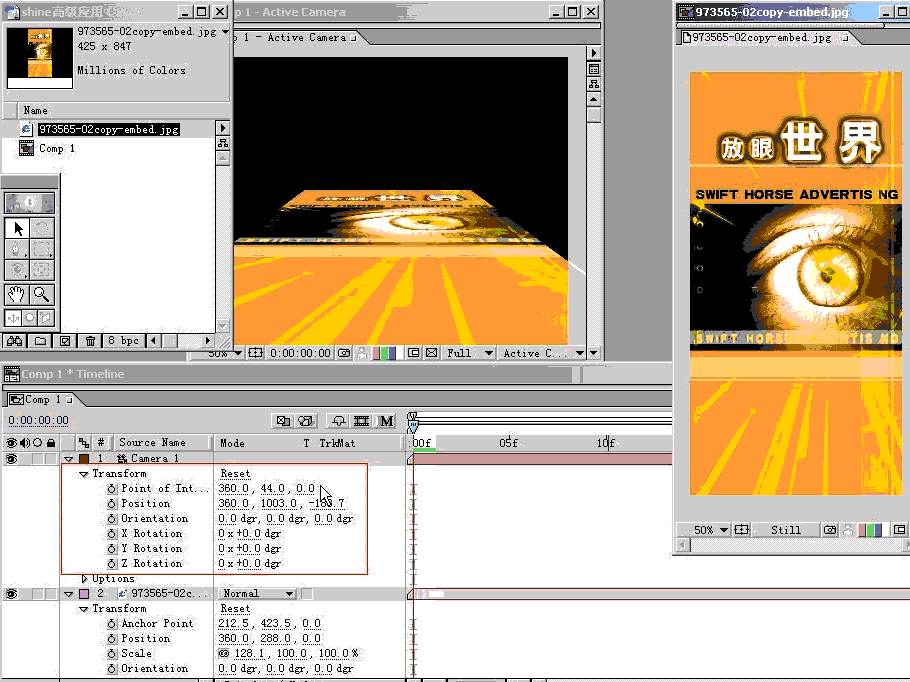Select the Active Camera comp viewer tab
The image size is (910, 682).
coord(295,37)
